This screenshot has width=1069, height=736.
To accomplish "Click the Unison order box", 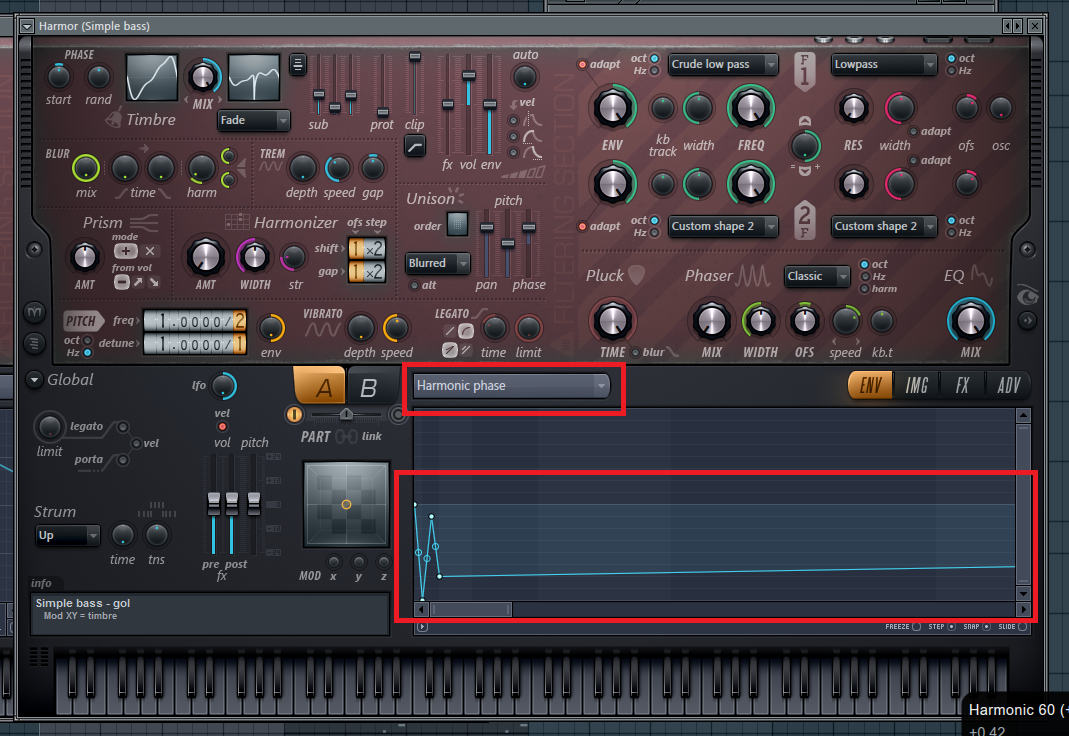I will (x=457, y=224).
